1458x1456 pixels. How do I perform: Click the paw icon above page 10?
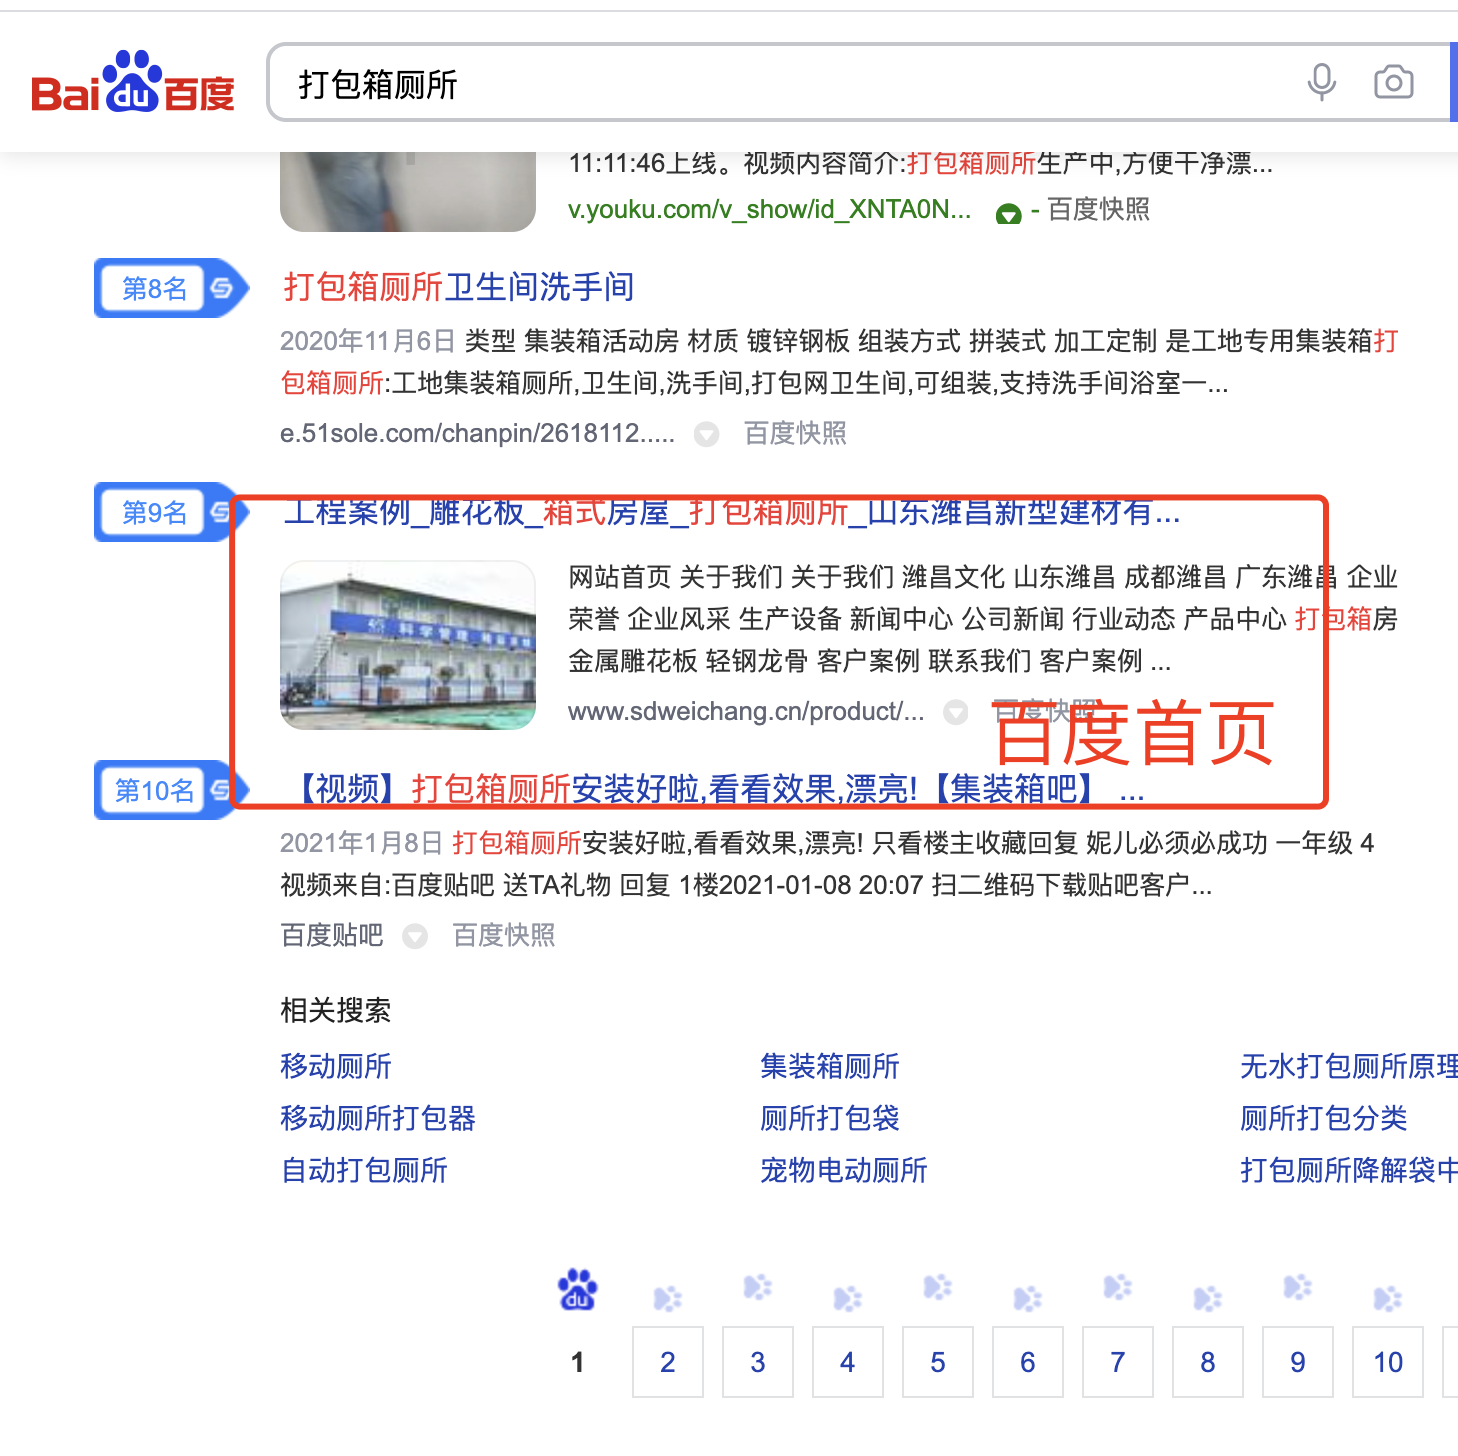point(1387,1298)
